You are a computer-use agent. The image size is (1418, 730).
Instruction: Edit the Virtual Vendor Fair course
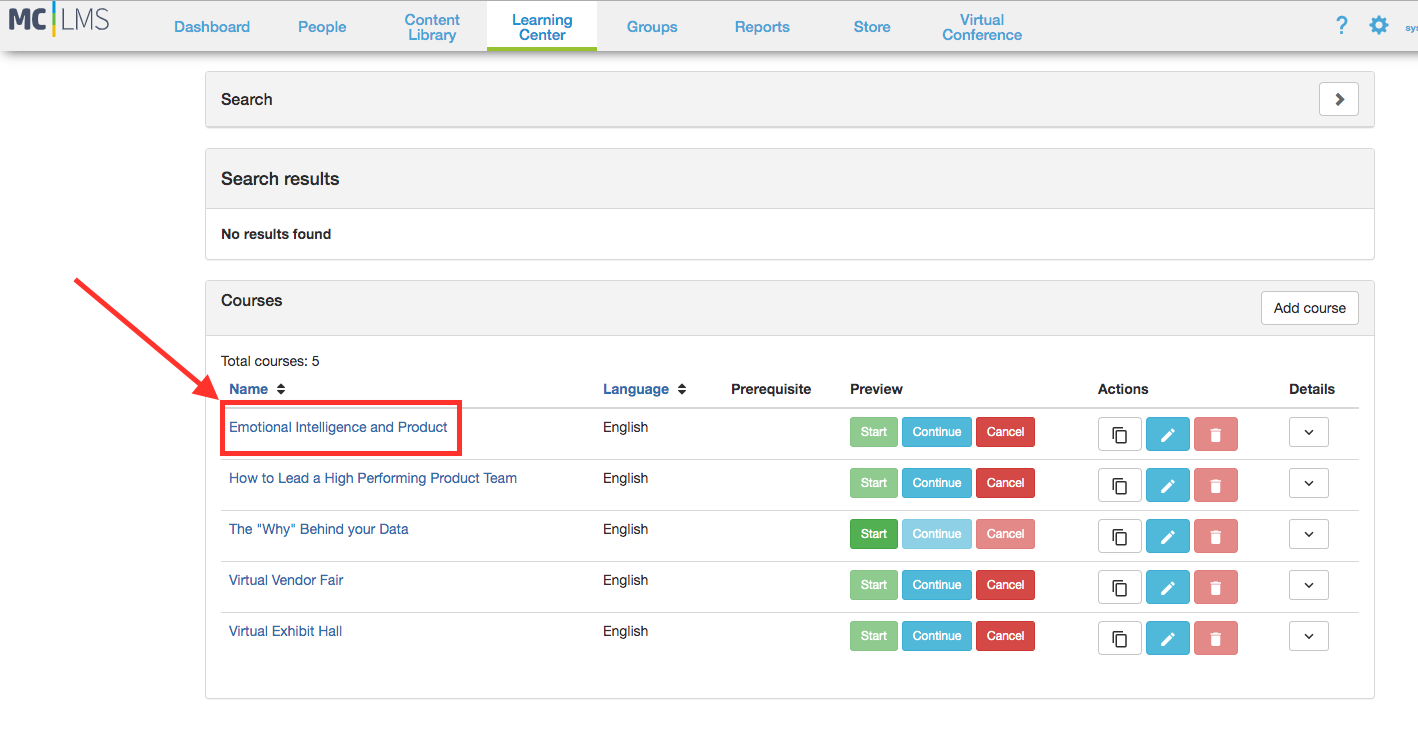click(x=1167, y=587)
